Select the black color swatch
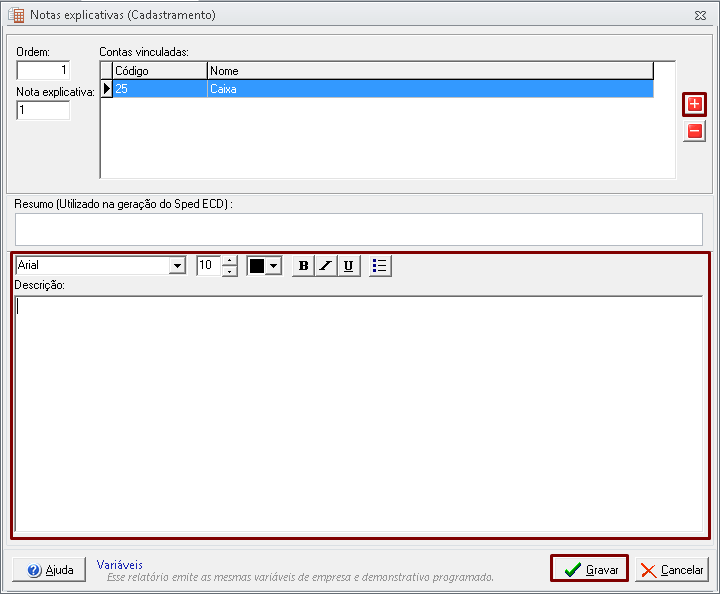This screenshot has width=720, height=594. pyautogui.click(x=257, y=266)
